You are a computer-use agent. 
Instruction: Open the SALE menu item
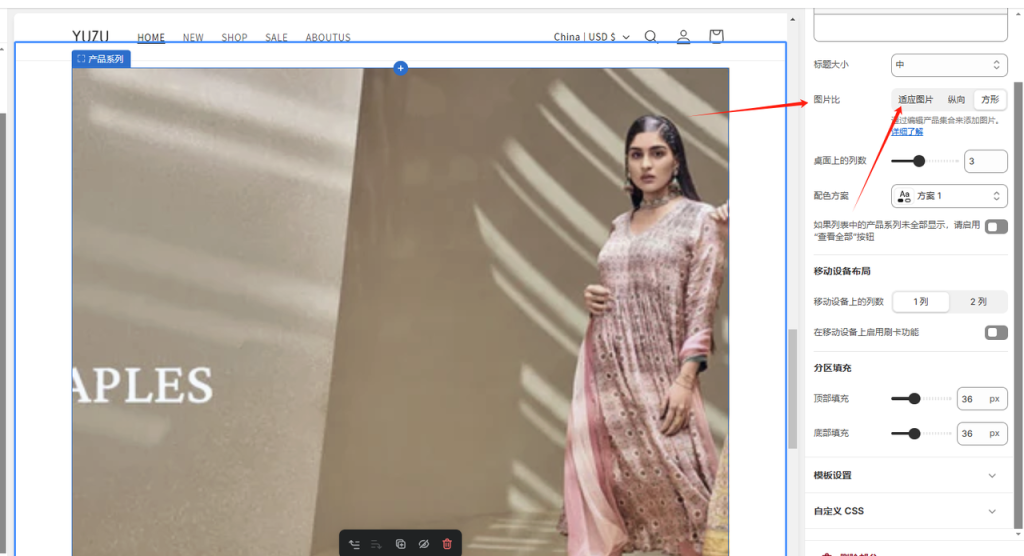pyautogui.click(x=276, y=38)
